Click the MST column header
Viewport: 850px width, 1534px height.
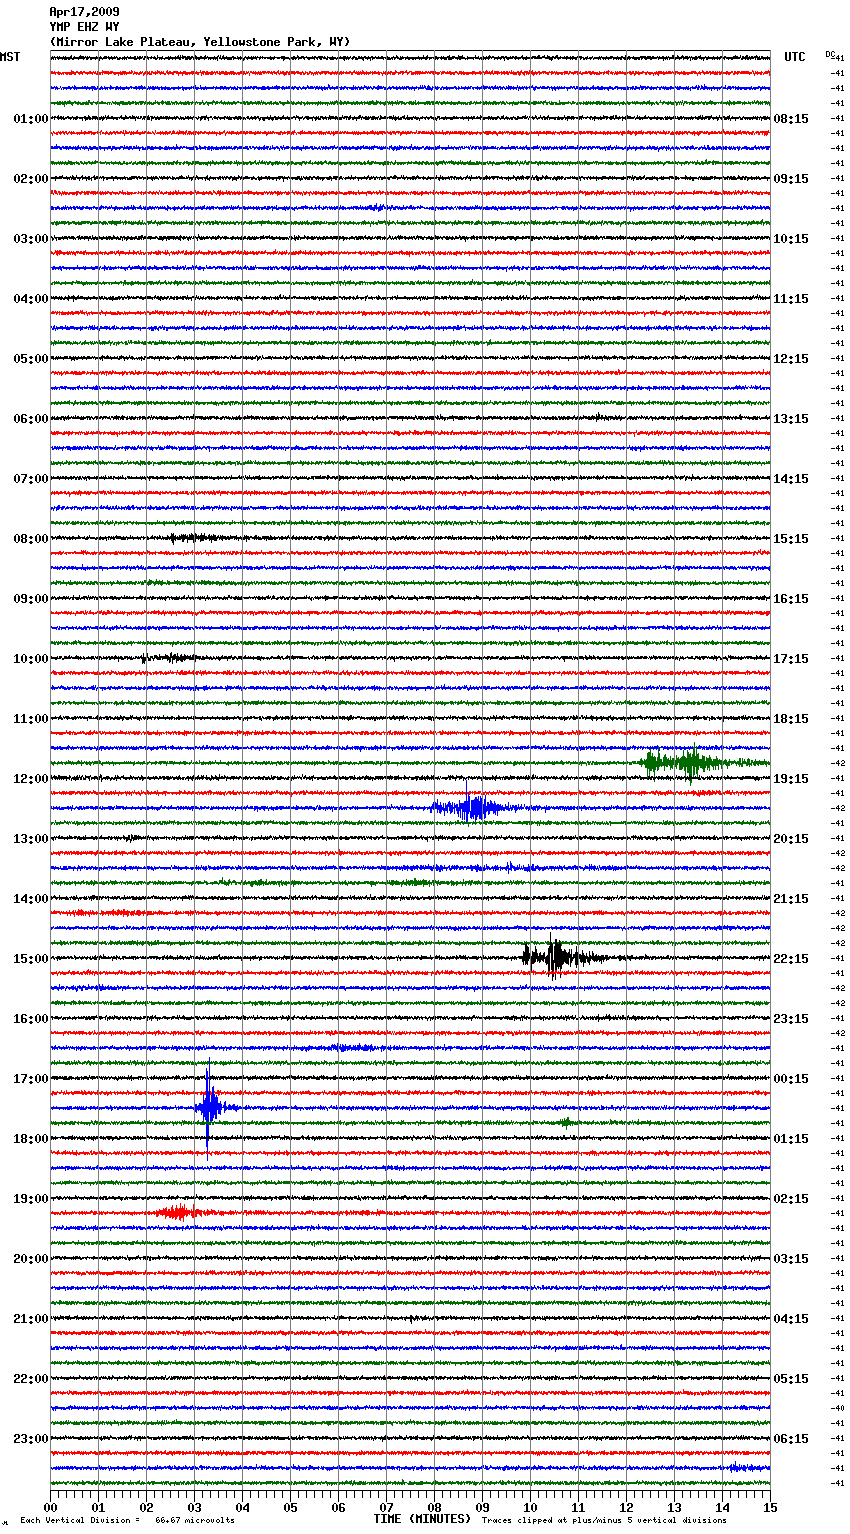click(10, 57)
